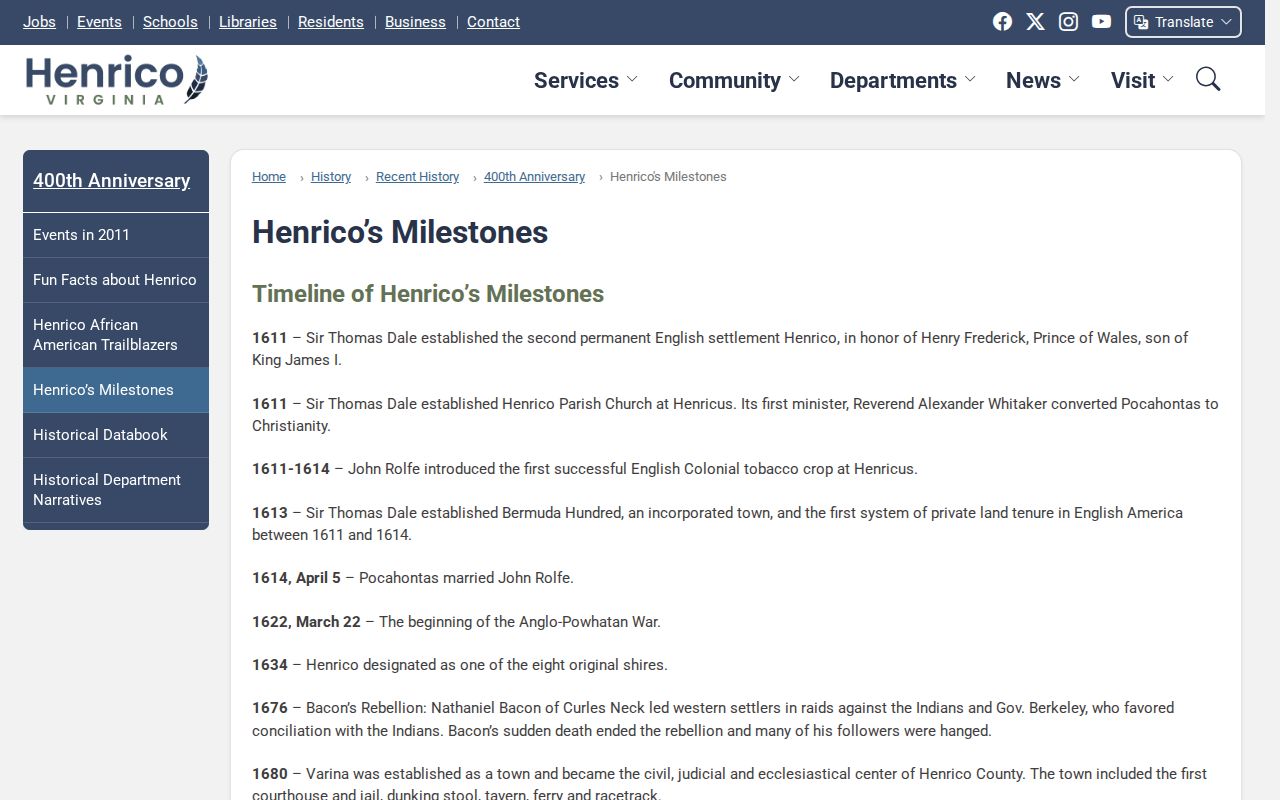
Task: Click the Henrico's Milestones page heading
Action: pyautogui.click(x=400, y=232)
